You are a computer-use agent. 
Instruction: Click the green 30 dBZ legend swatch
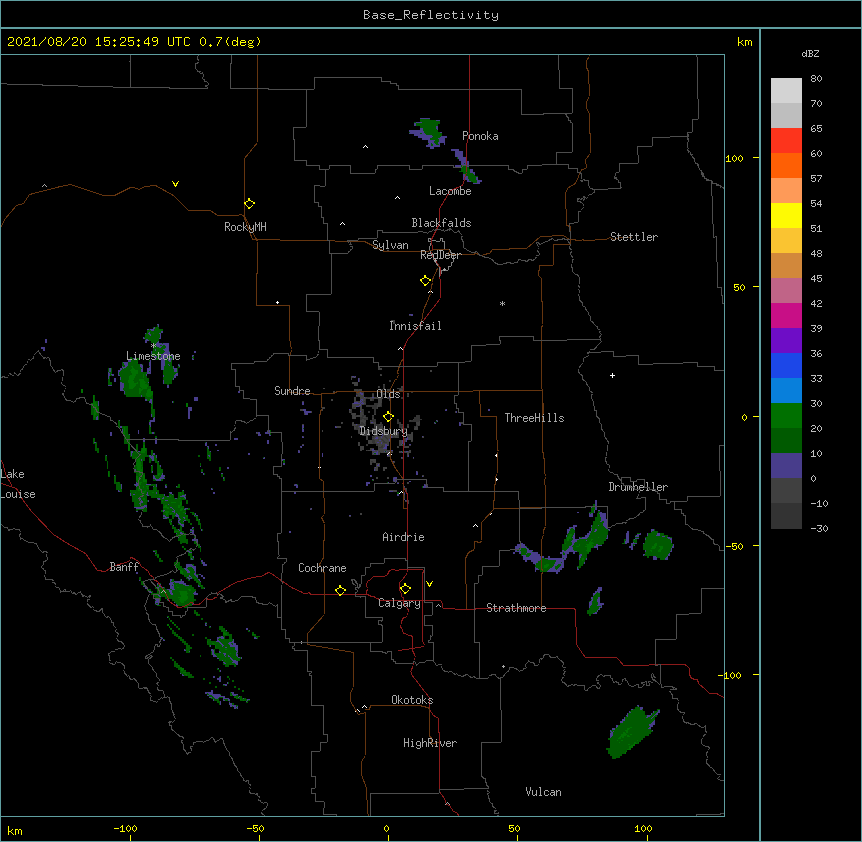click(786, 416)
